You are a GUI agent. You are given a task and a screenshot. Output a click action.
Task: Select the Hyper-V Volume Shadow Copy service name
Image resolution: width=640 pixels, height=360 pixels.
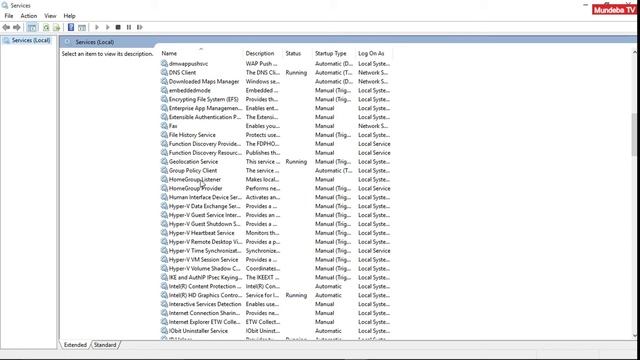[x=205, y=269]
